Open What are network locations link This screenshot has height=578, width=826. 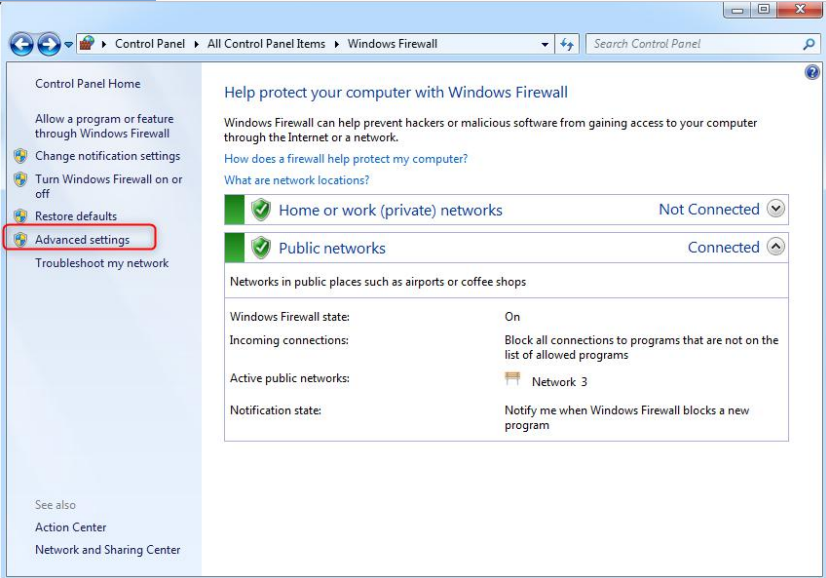pos(297,180)
